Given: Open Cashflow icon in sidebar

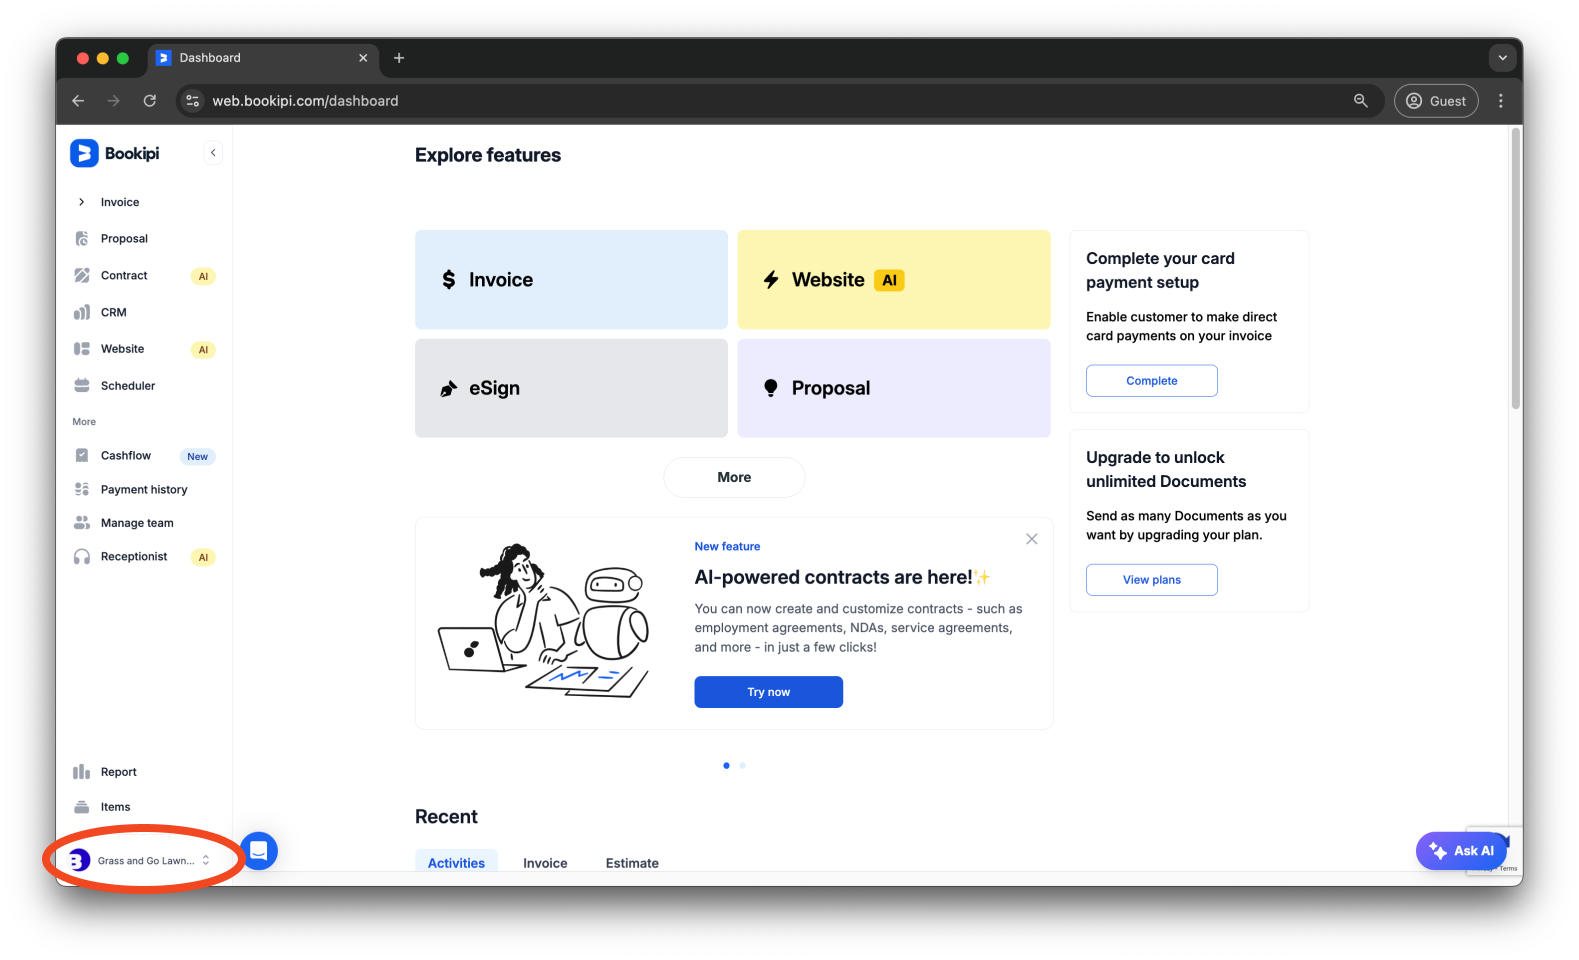Looking at the screenshot, I should click(x=82, y=456).
